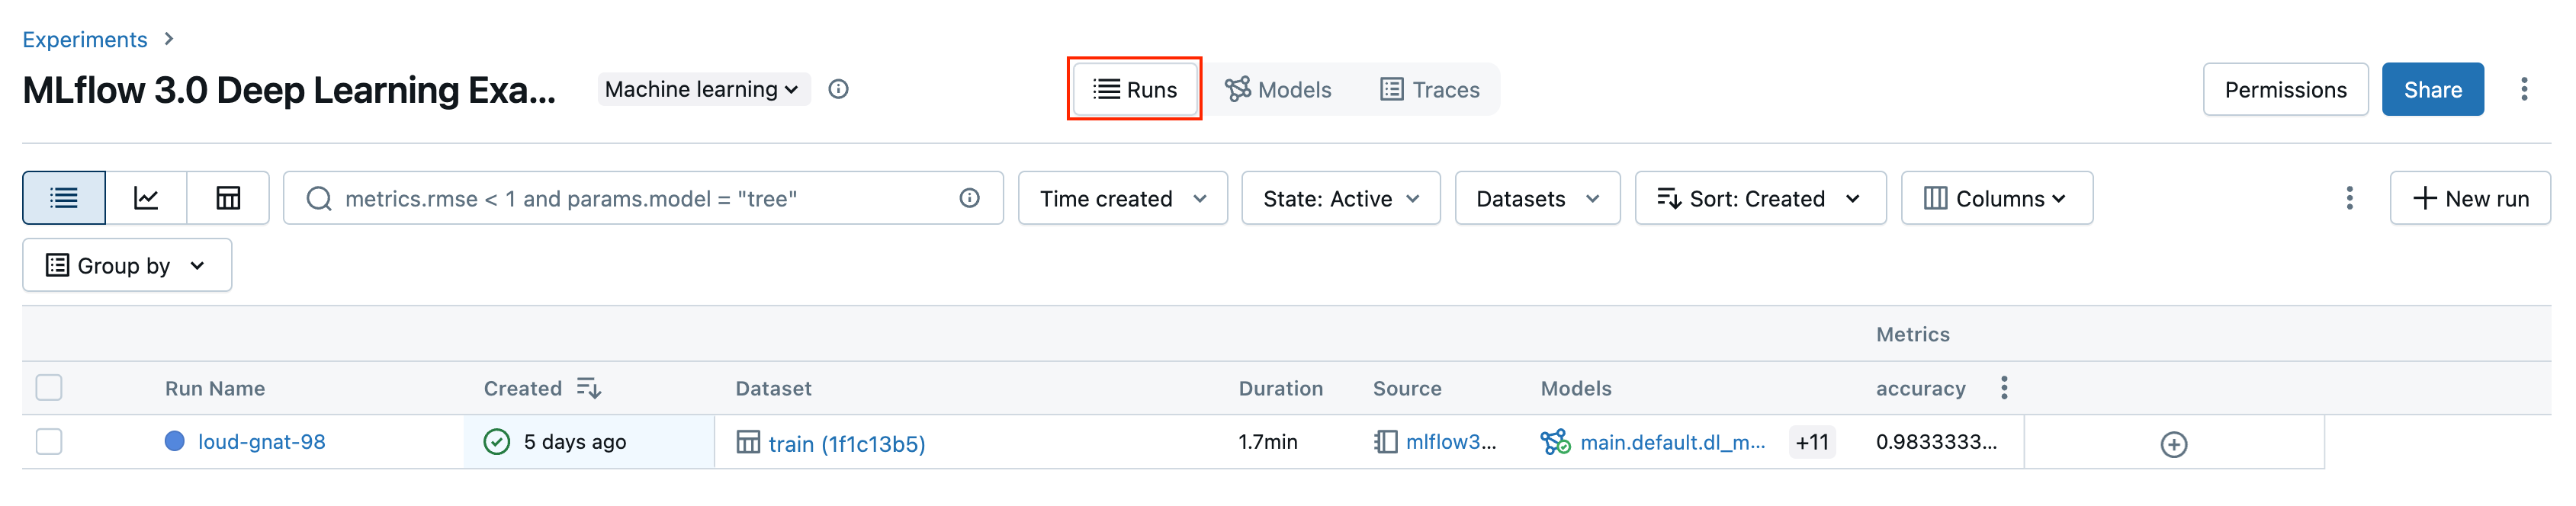
Task: Open kebab menu left of New run
Action: click(2349, 198)
